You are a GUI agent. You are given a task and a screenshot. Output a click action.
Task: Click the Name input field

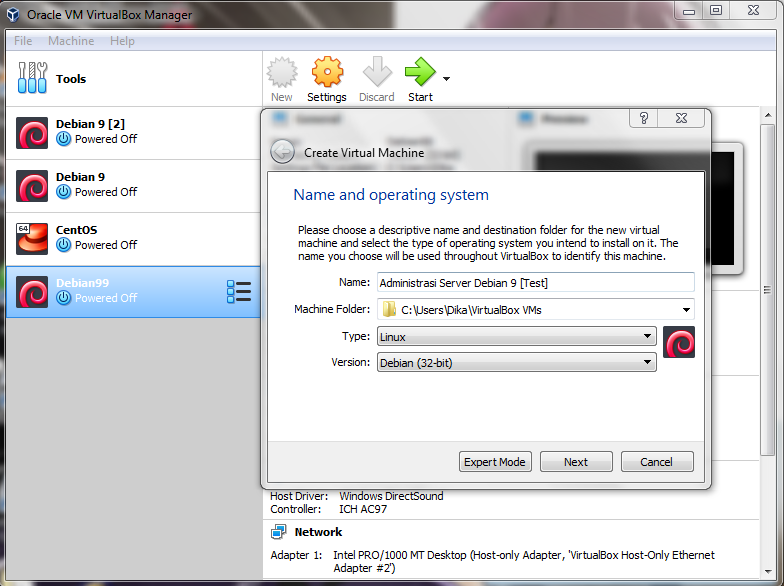point(536,282)
